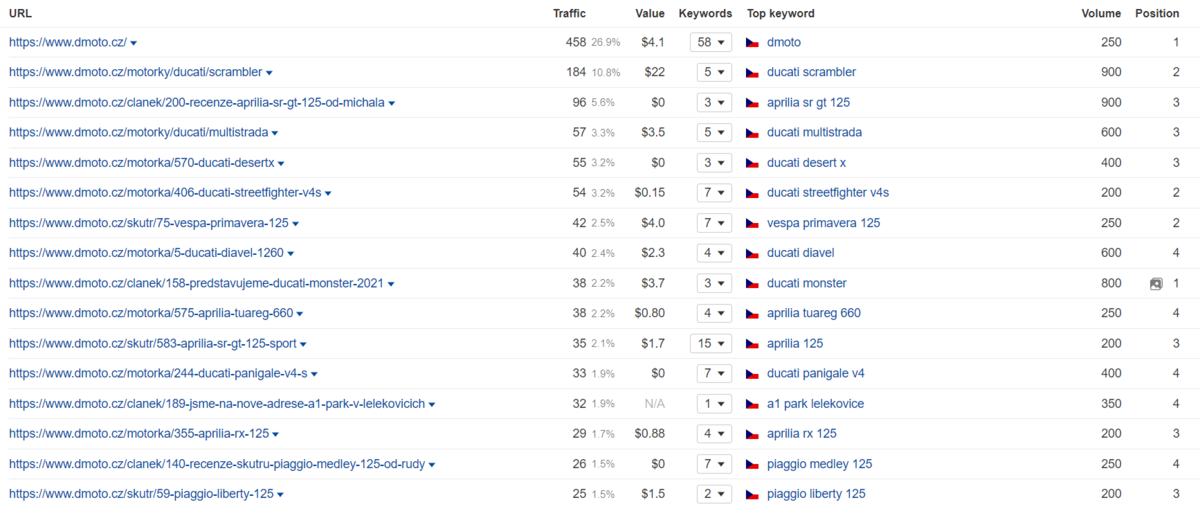Viewport: 1200px width, 509px height.
Task: Click Czech flag beside a1 park lelekovice
Action: [x=753, y=404]
